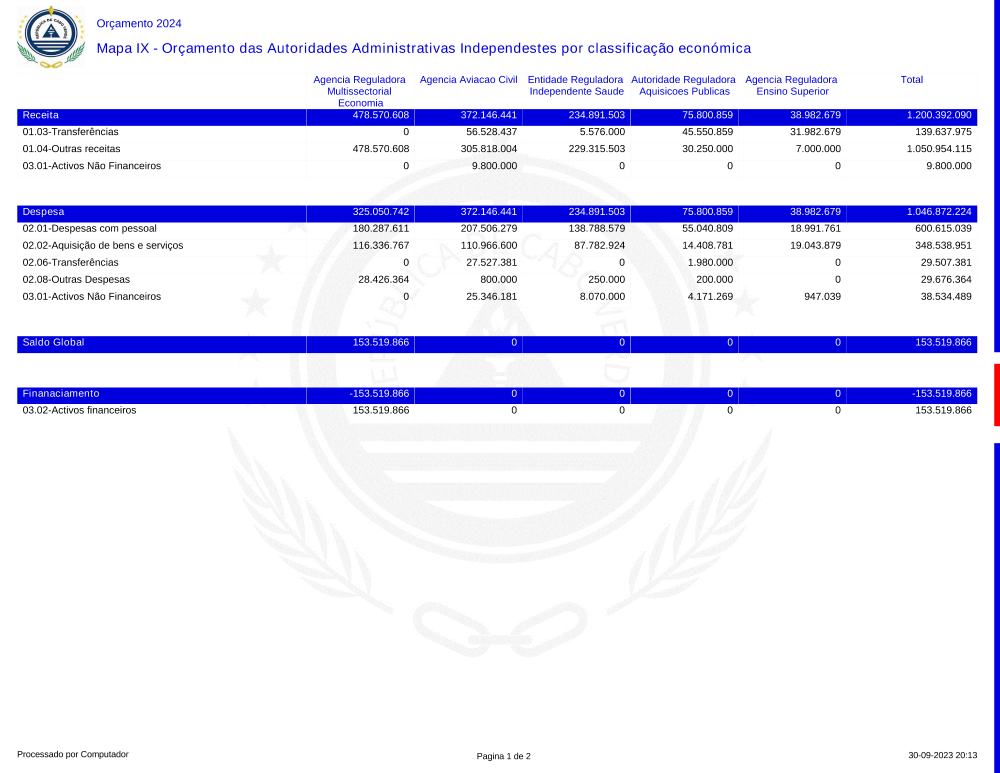Click the Agencia Aviacao Civil column header
This screenshot has width=1000, height=773.
pos(468,79)
